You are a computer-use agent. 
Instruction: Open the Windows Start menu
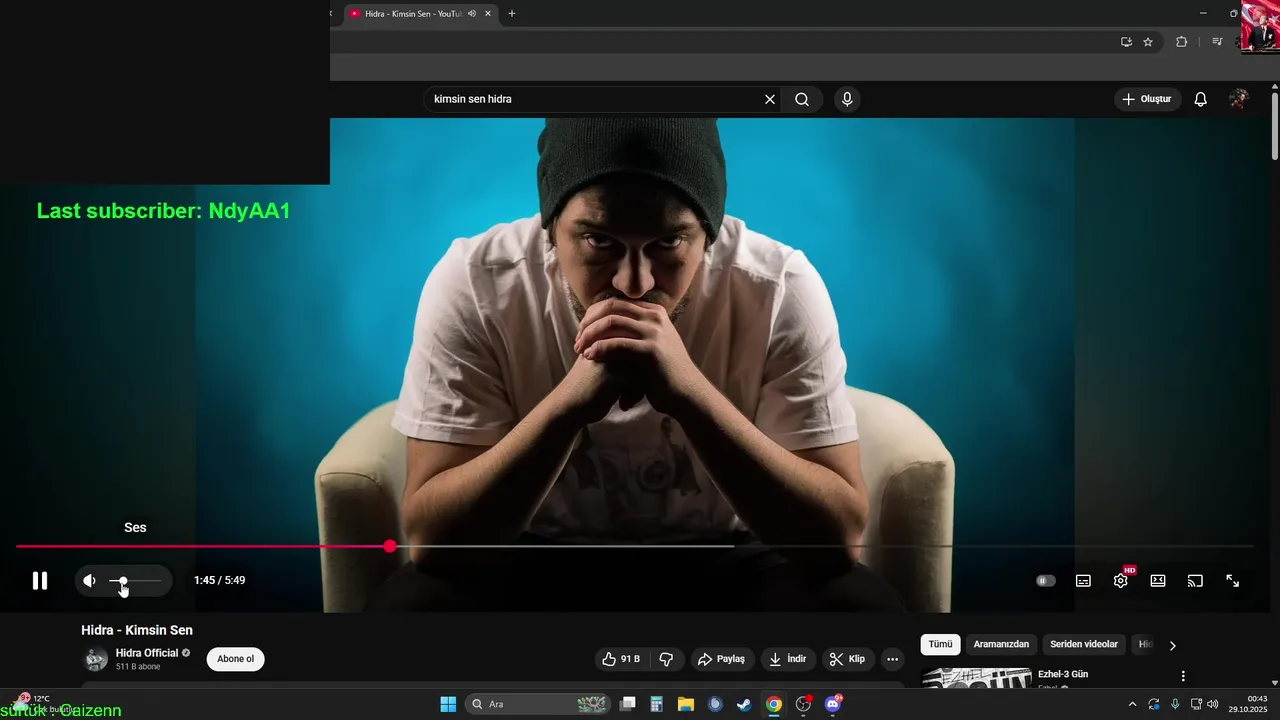click(x=448, y=704)
